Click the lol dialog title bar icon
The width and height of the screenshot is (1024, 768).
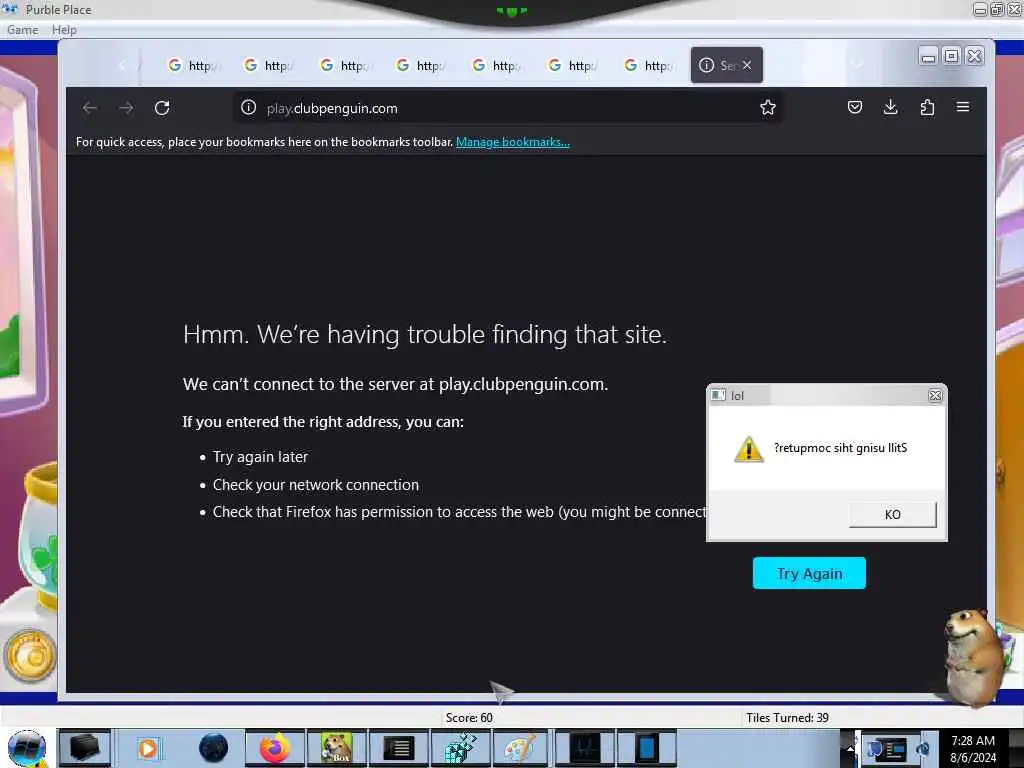[718, 395]
